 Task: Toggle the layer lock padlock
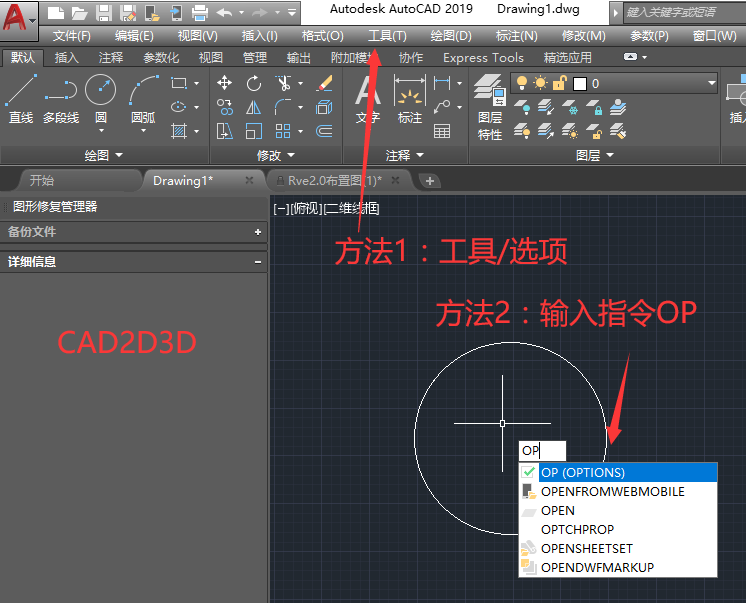point(560,83)
